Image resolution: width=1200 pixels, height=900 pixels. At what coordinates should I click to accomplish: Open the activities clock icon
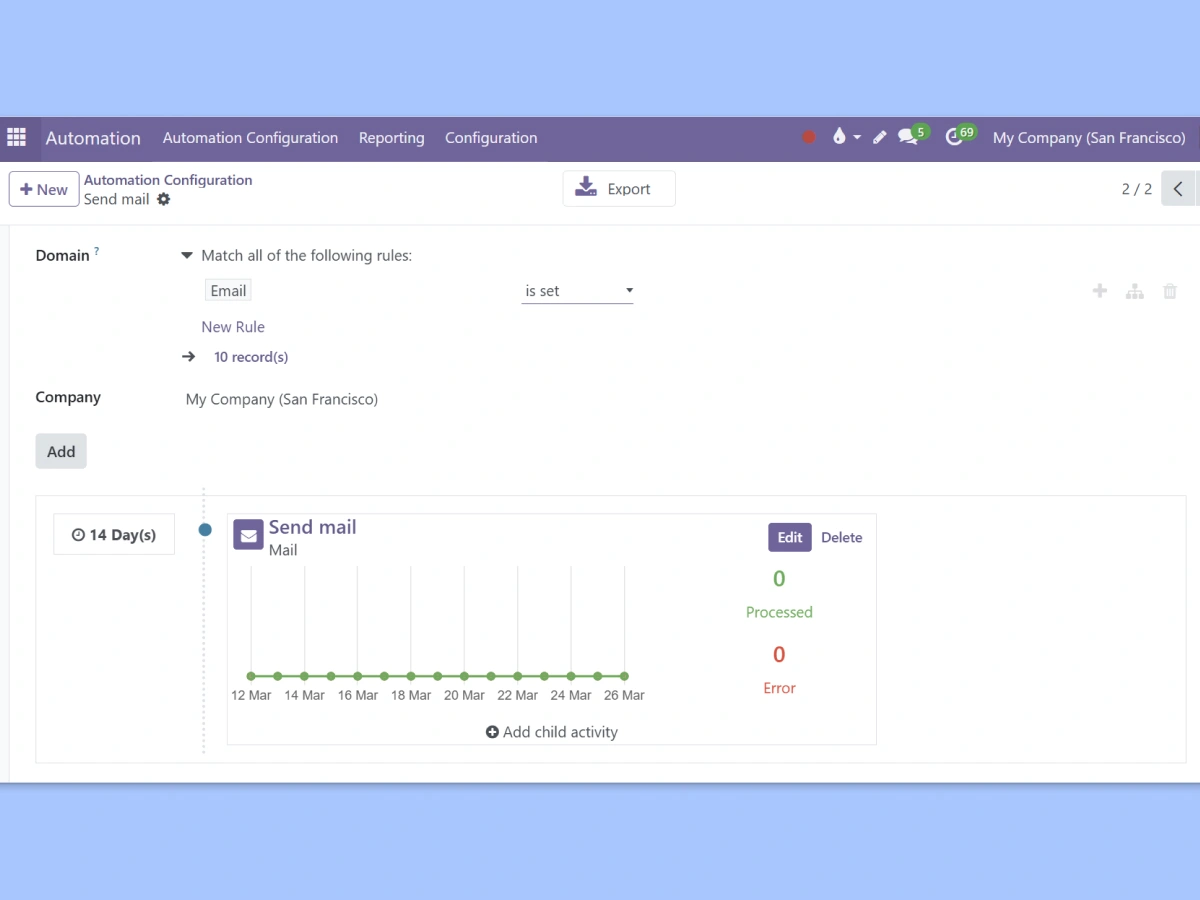[x=954, y=138]
